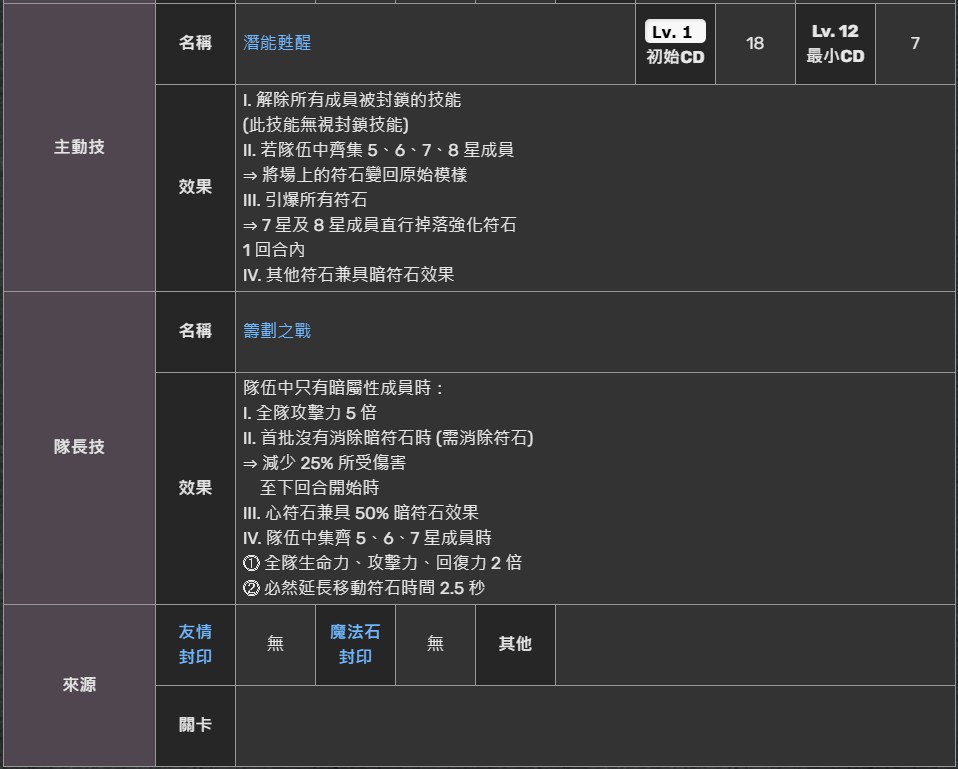Image resolution: width=958 pixels, height=769 pixels.
Task: Click the minimum CD value 7
Action: 915,43
